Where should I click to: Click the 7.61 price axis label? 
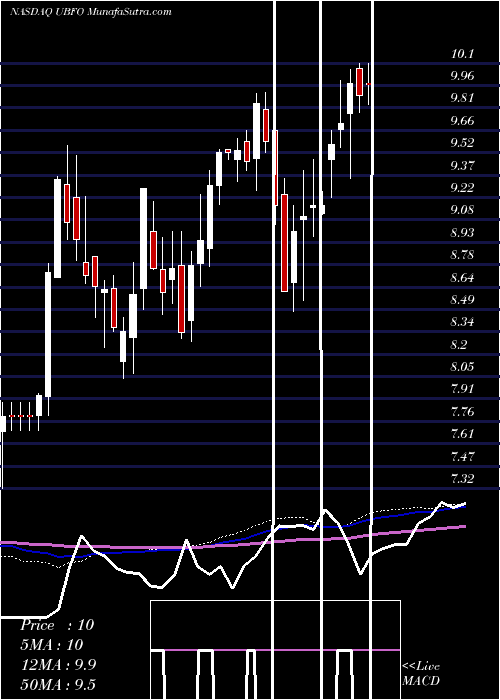(462, 434)
